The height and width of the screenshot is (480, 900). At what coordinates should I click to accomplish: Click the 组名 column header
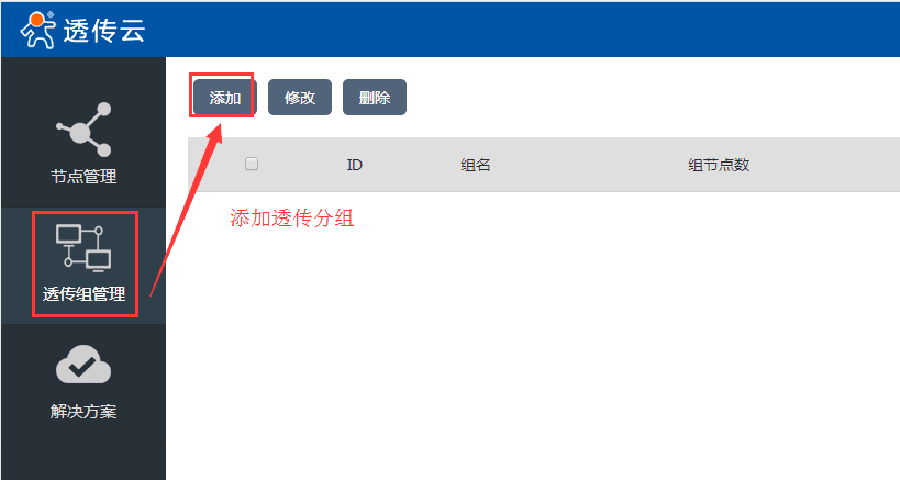pos(475,165)
